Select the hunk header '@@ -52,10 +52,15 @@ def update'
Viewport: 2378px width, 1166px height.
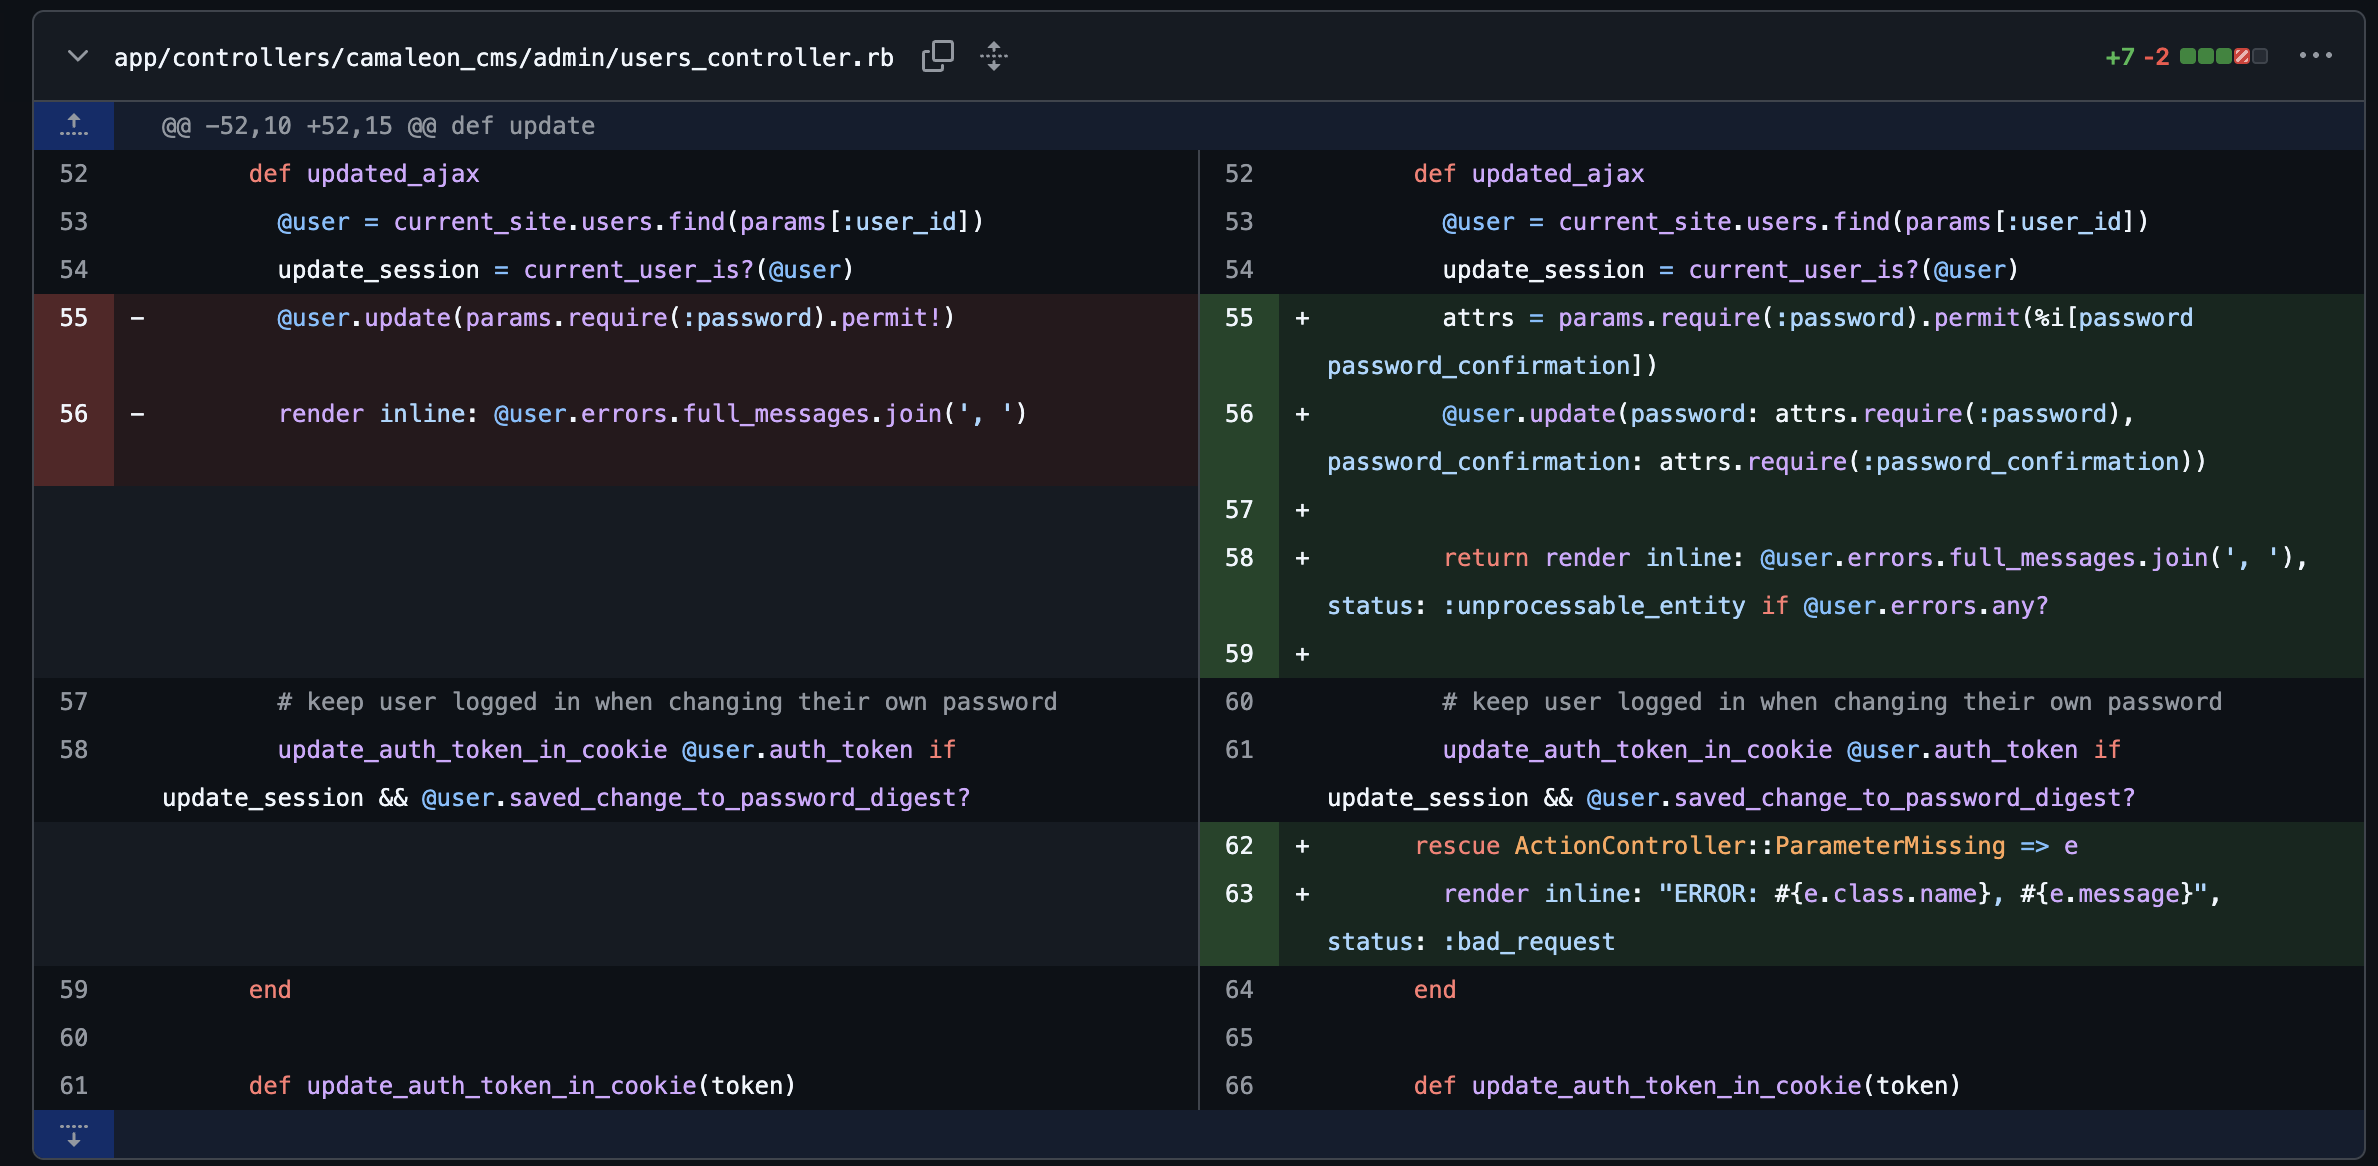pyautogui.click(x=378, y=126)
